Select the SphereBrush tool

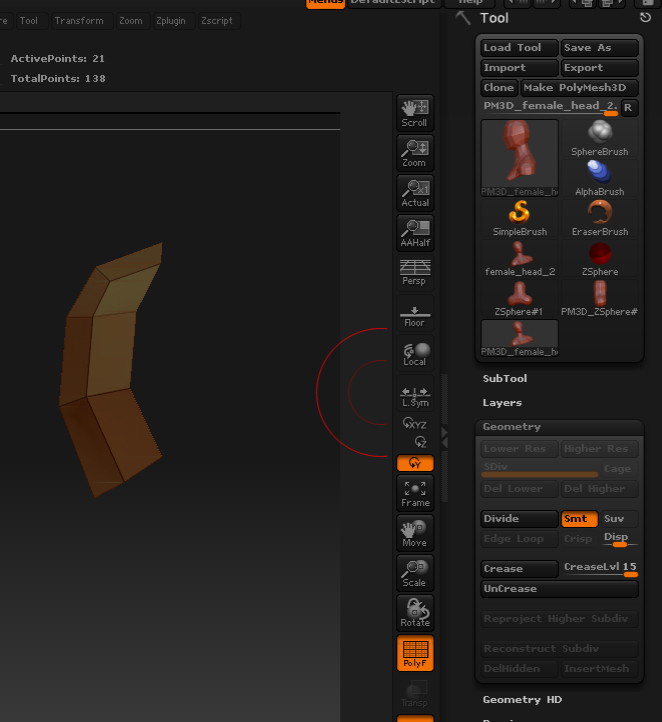[x=599, y=138]
